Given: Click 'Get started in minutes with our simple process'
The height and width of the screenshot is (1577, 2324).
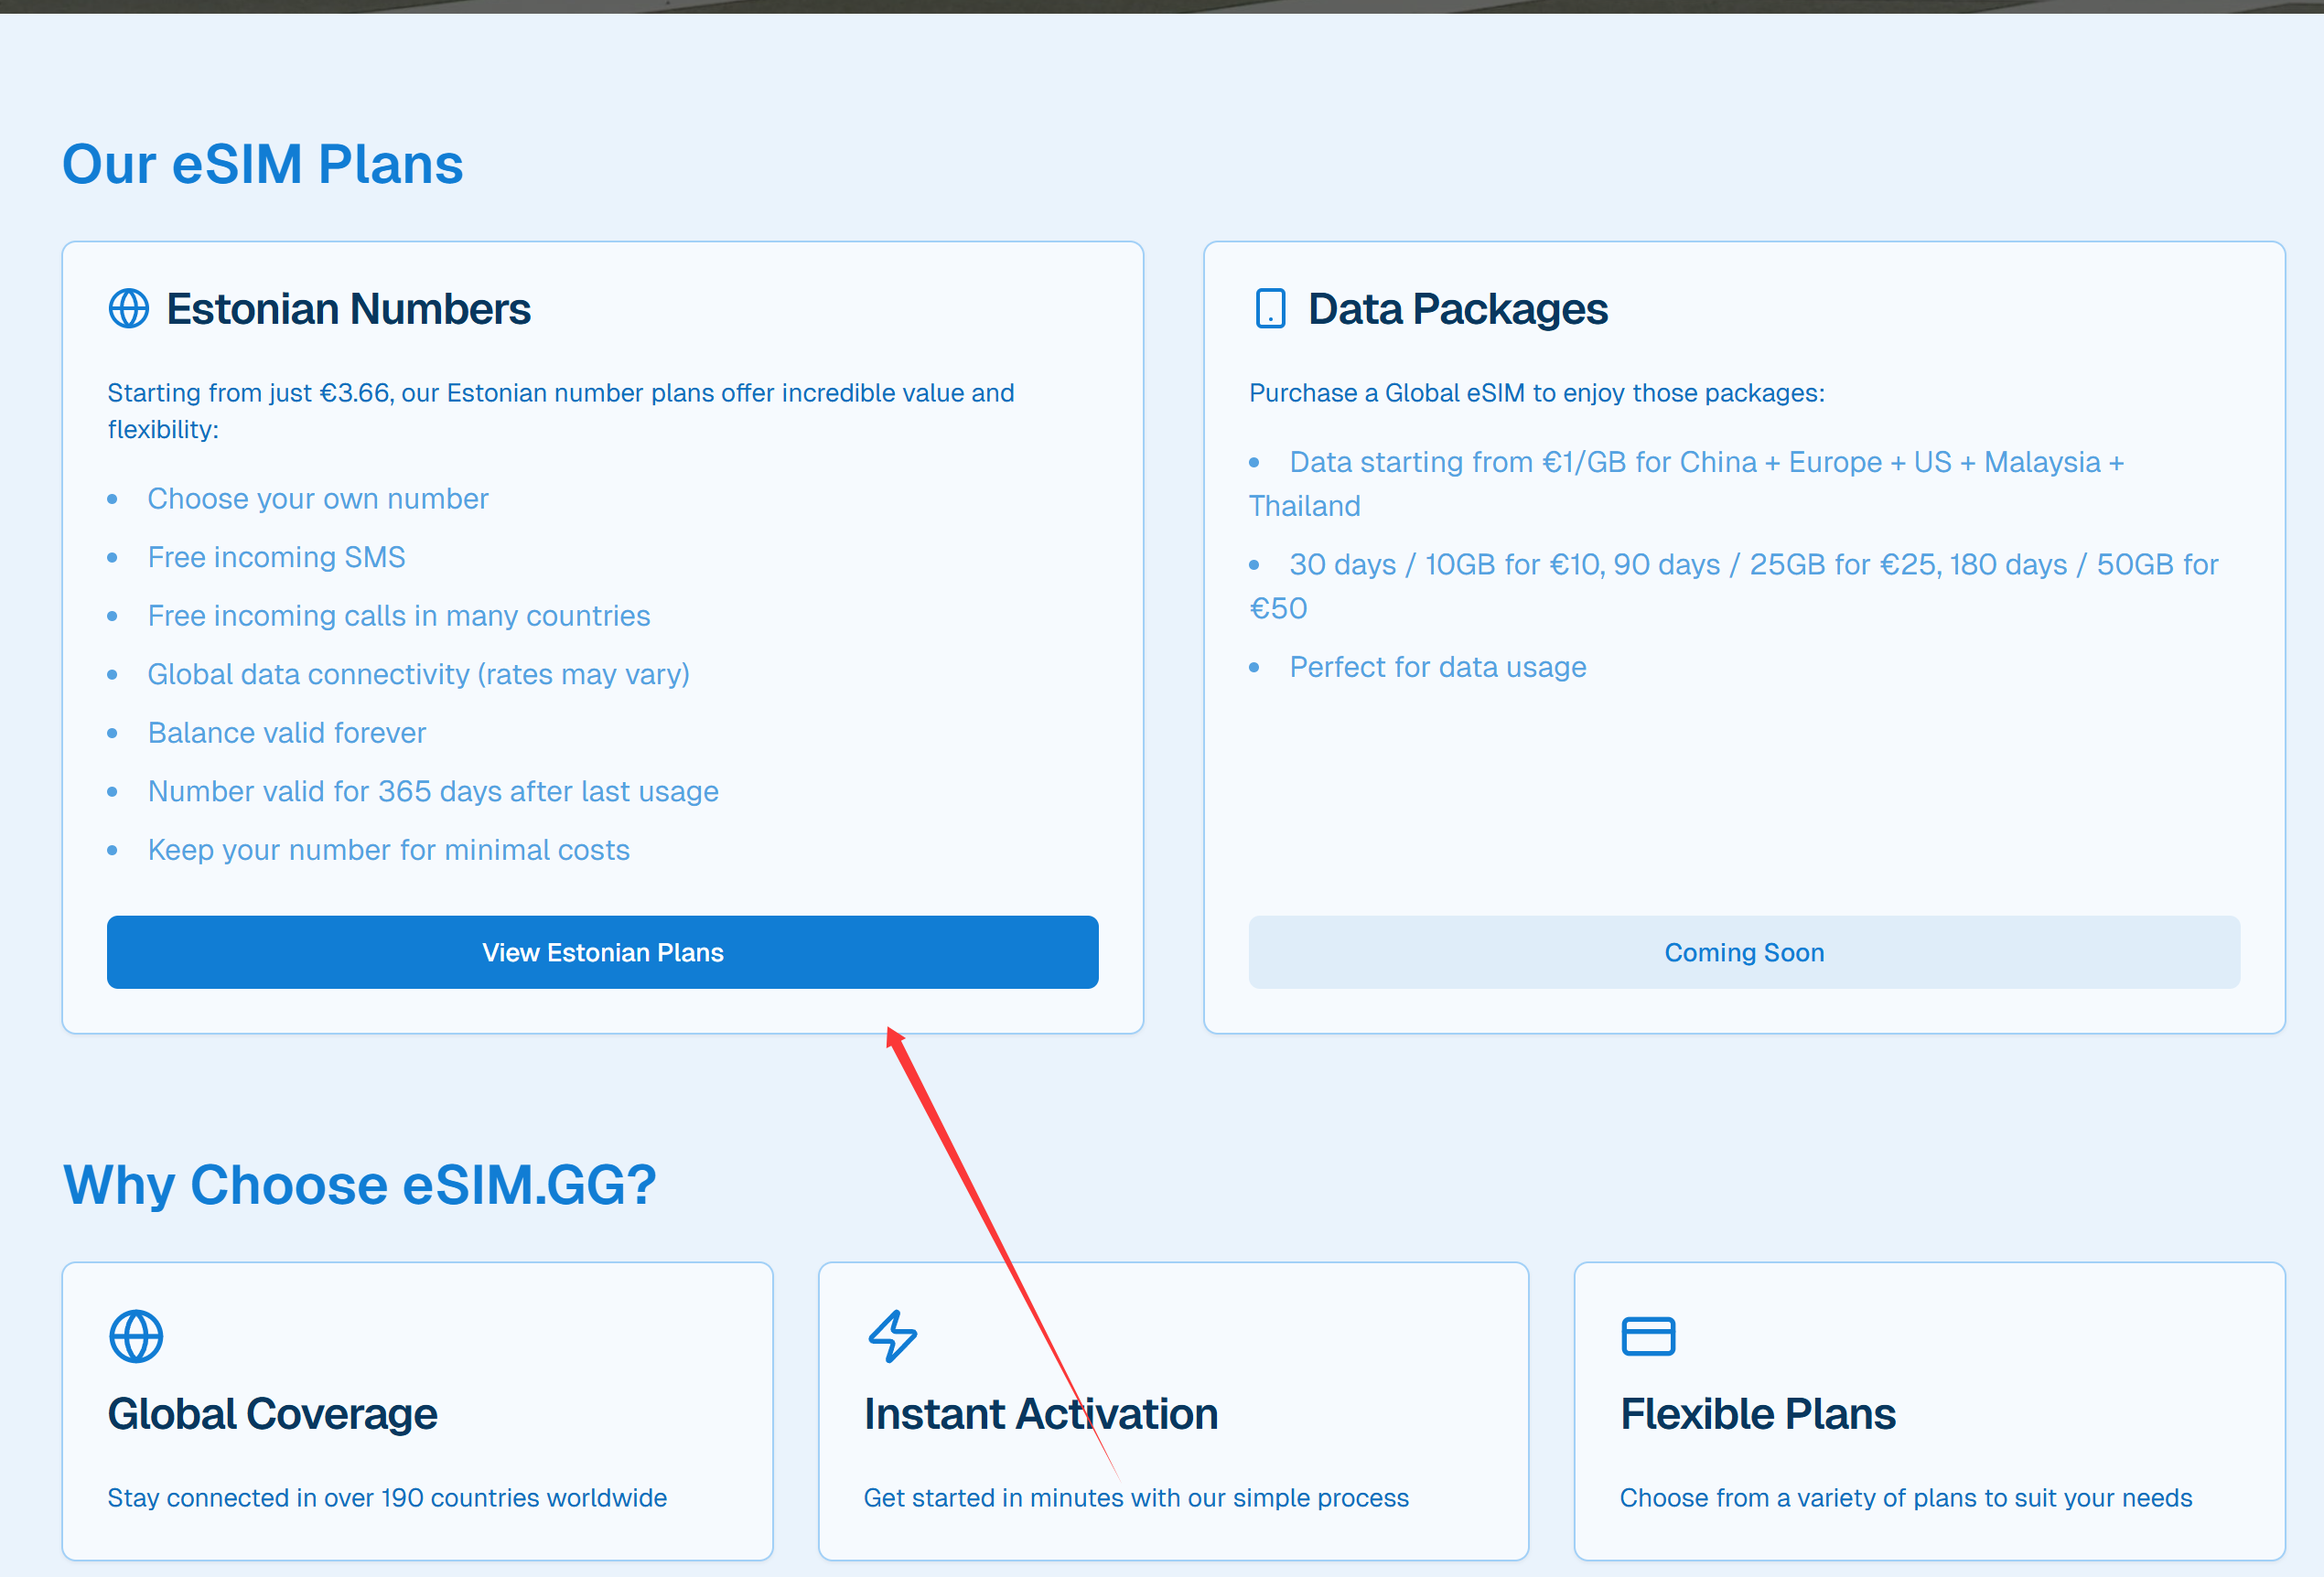Looking at the screenshot, I should click(1136, 1497).
